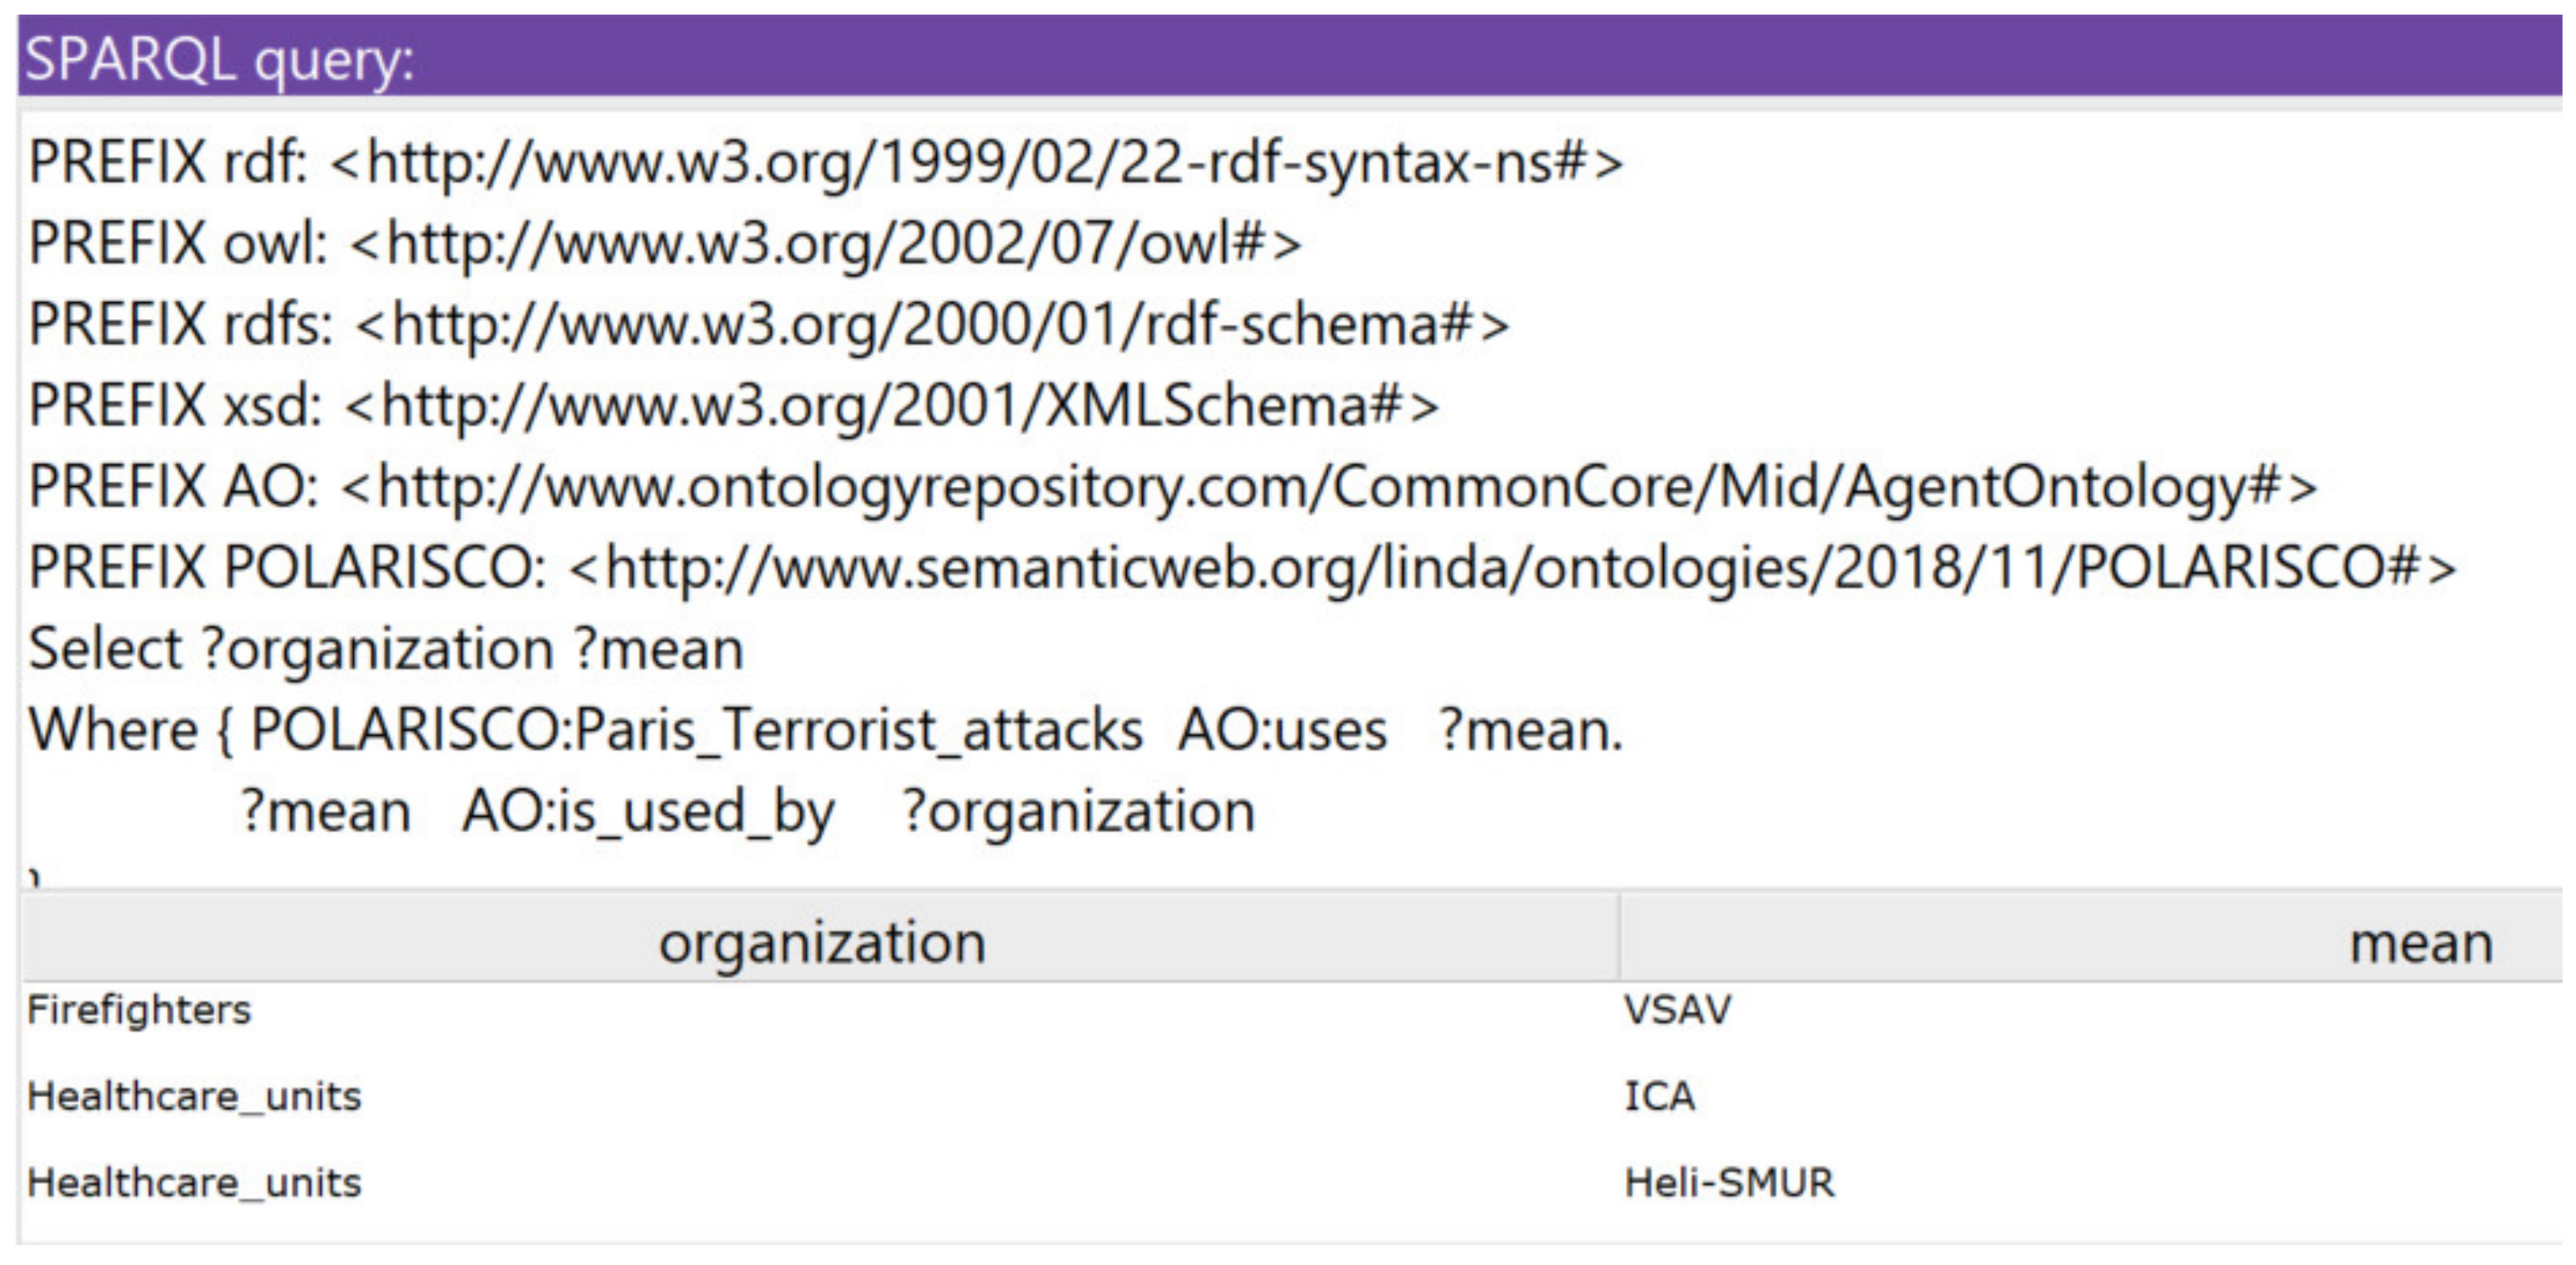Place cursor in PREFIX owl: line

[x=664, y=244]
